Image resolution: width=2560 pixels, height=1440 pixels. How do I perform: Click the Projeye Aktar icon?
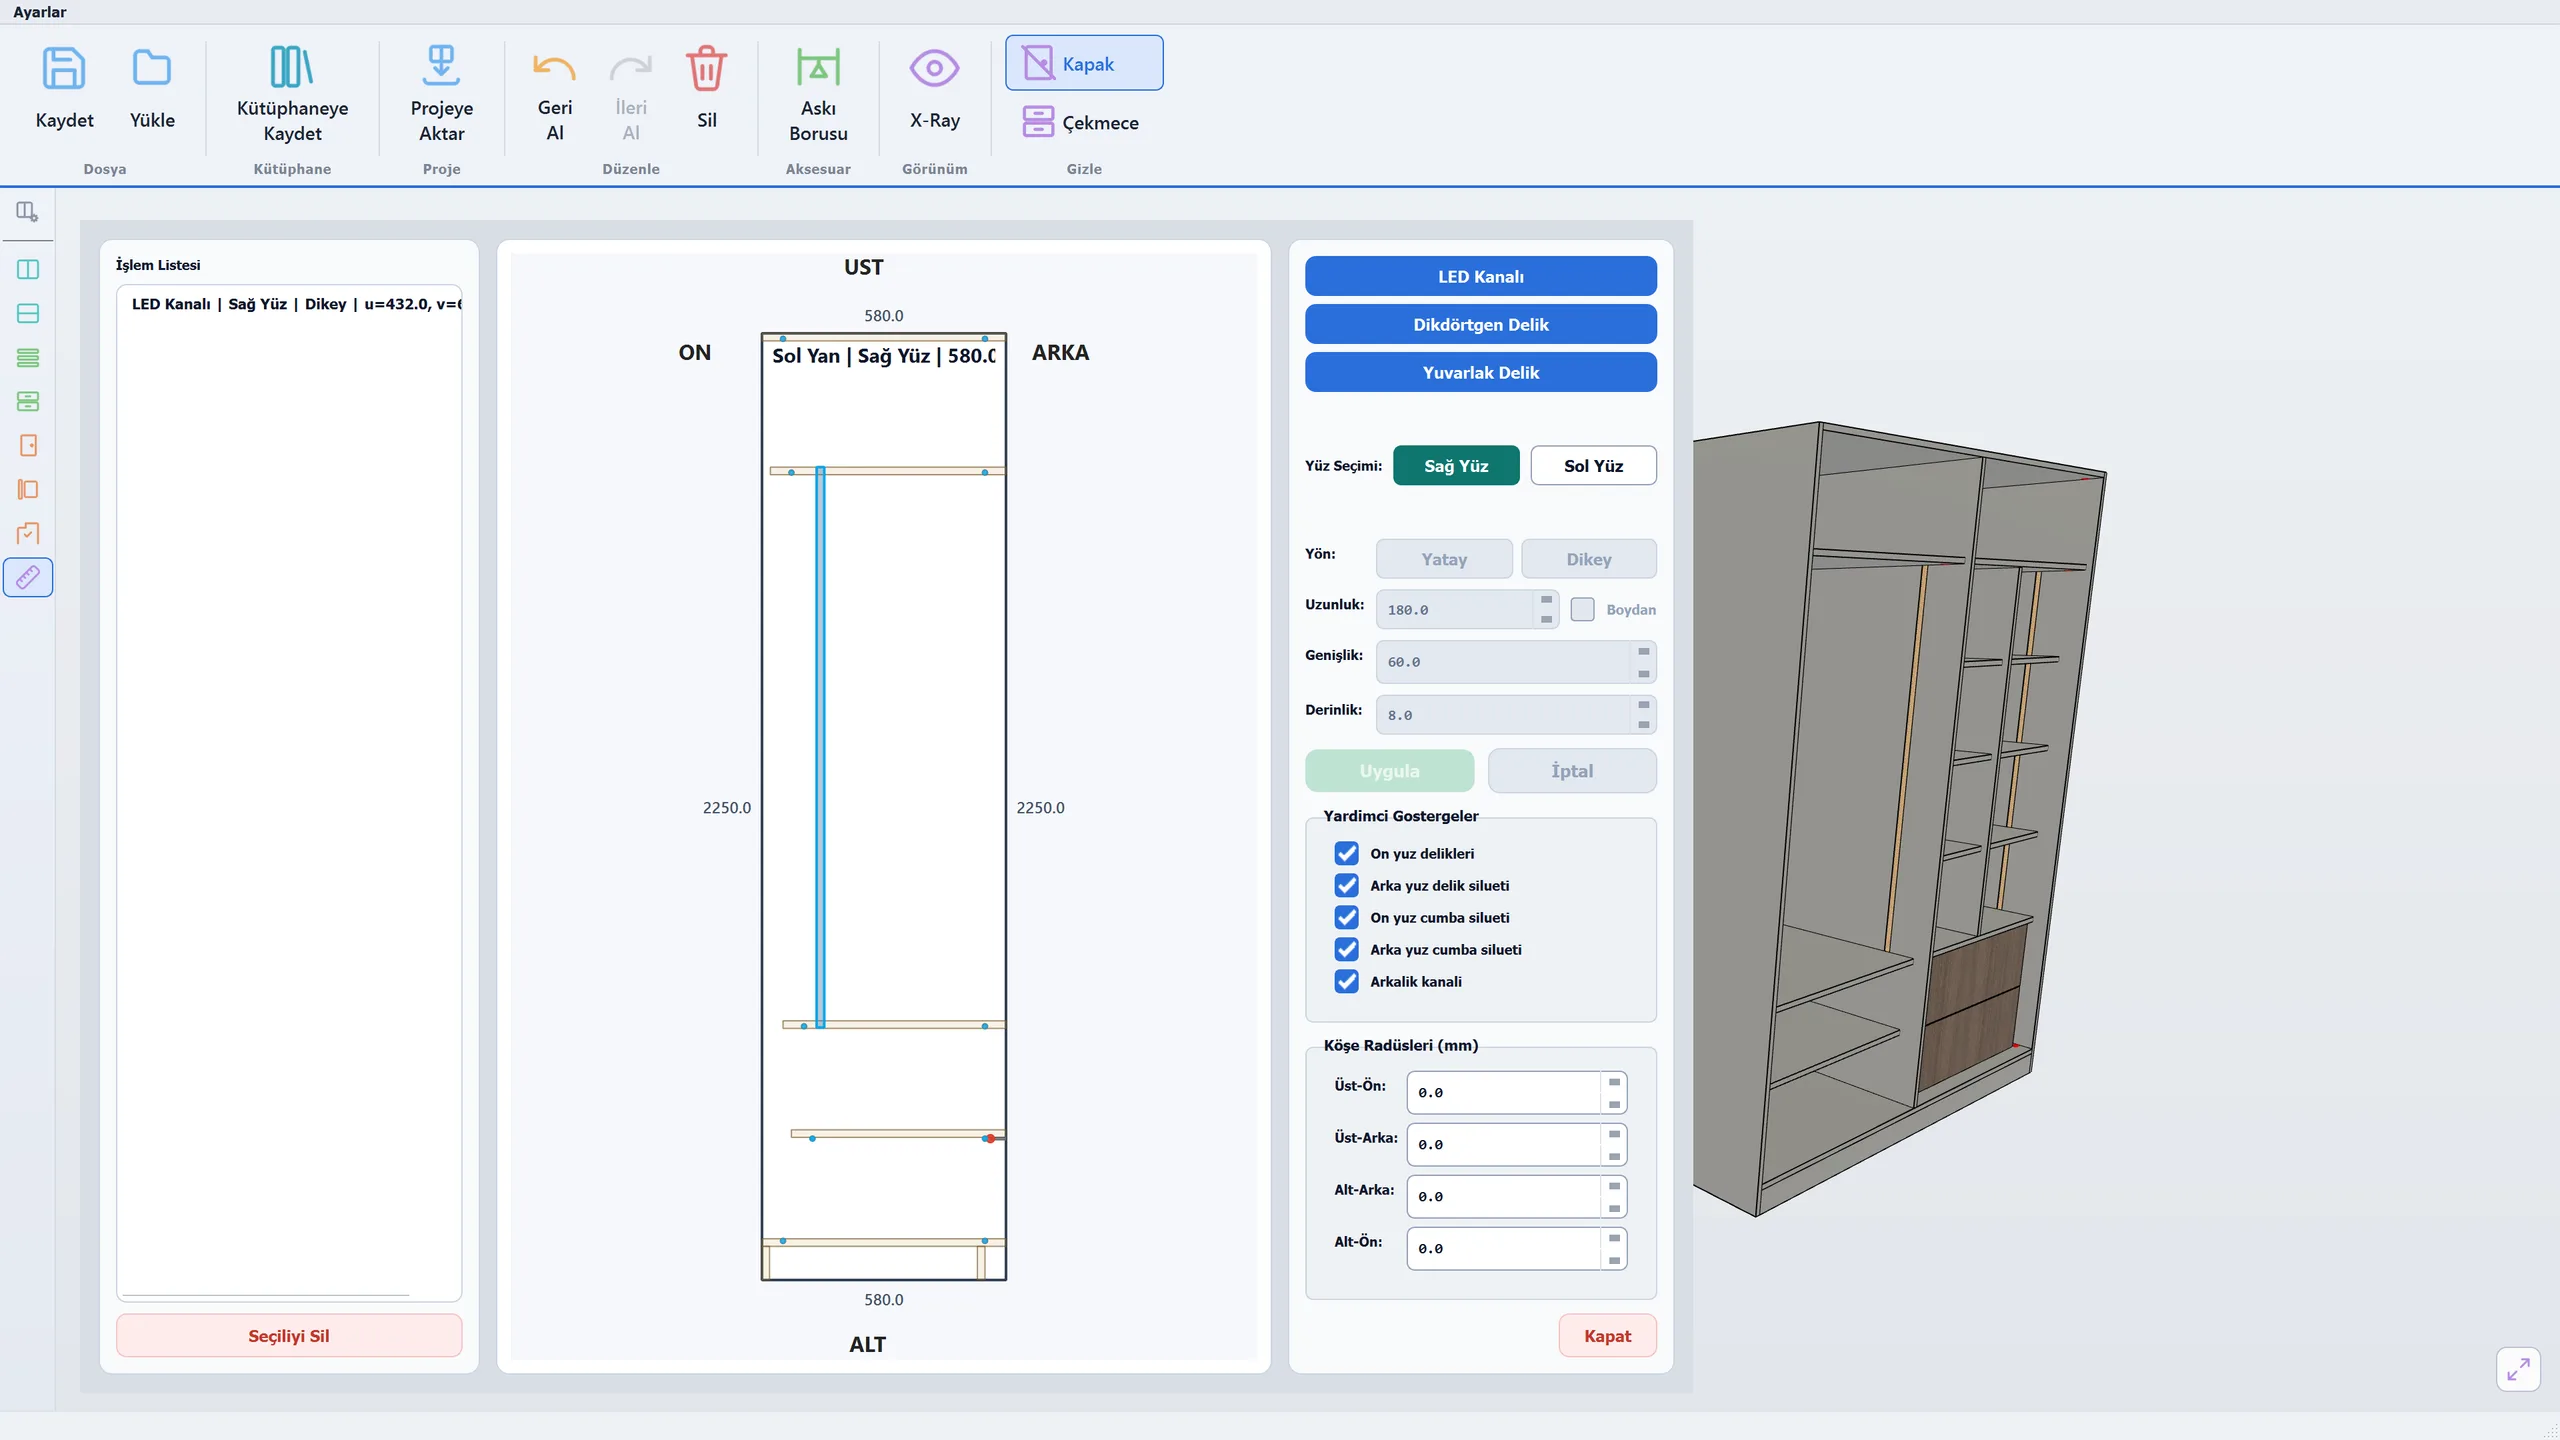point(441,66)
